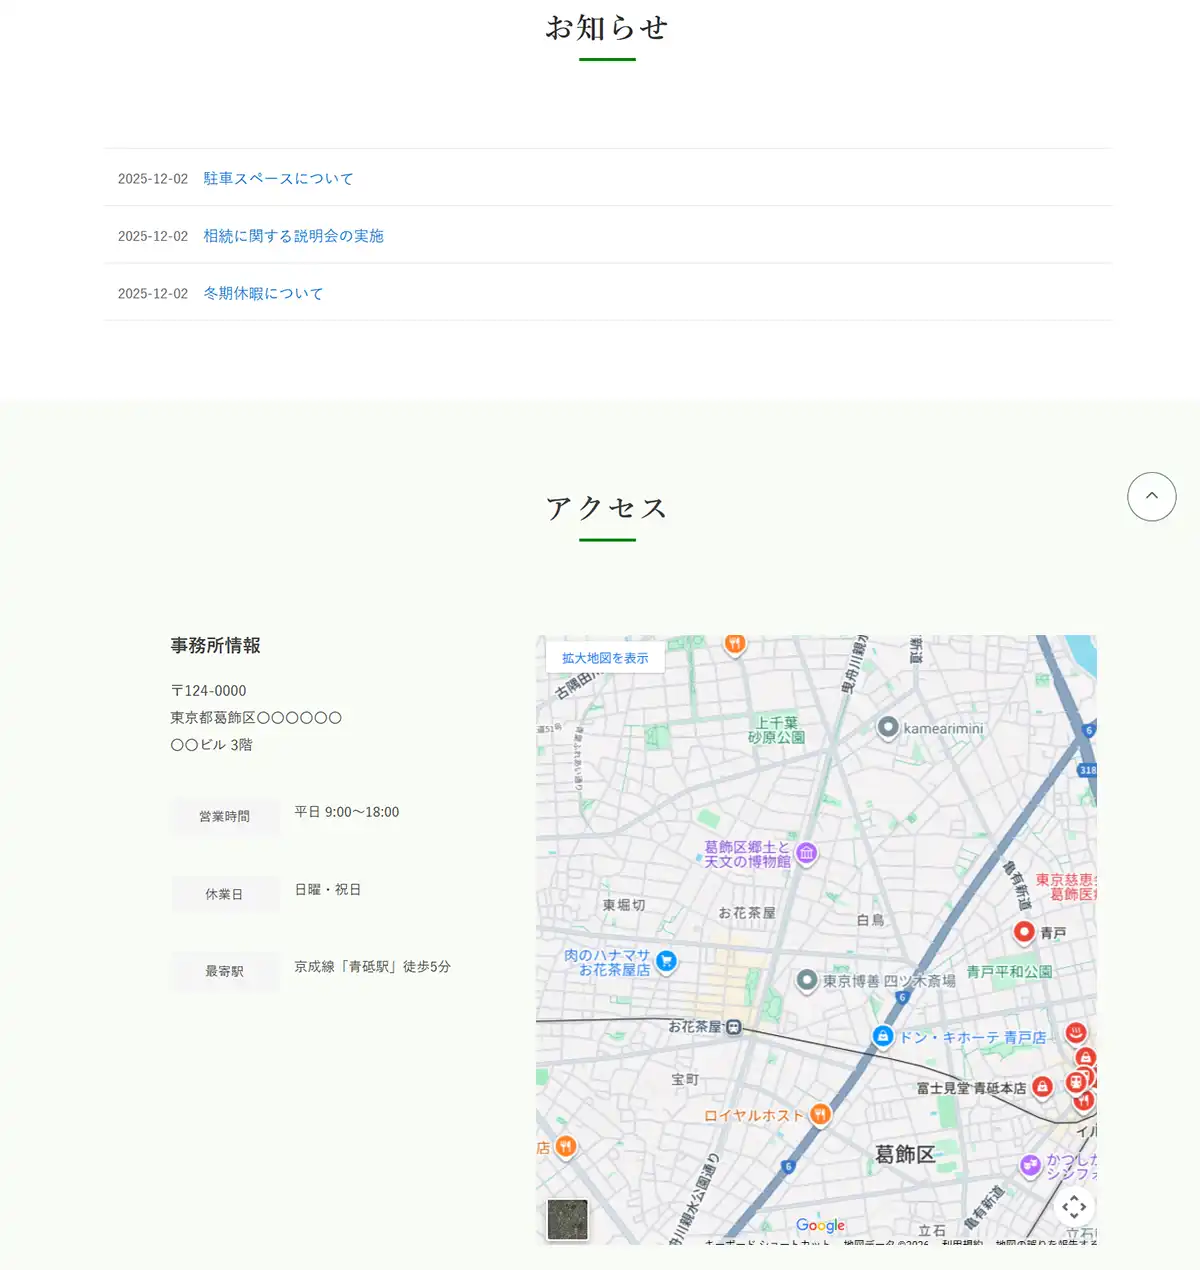Click the 上千葉砂原公園 park label
This screenshot has width=1200, height=1270.
(x=776, y=730)
